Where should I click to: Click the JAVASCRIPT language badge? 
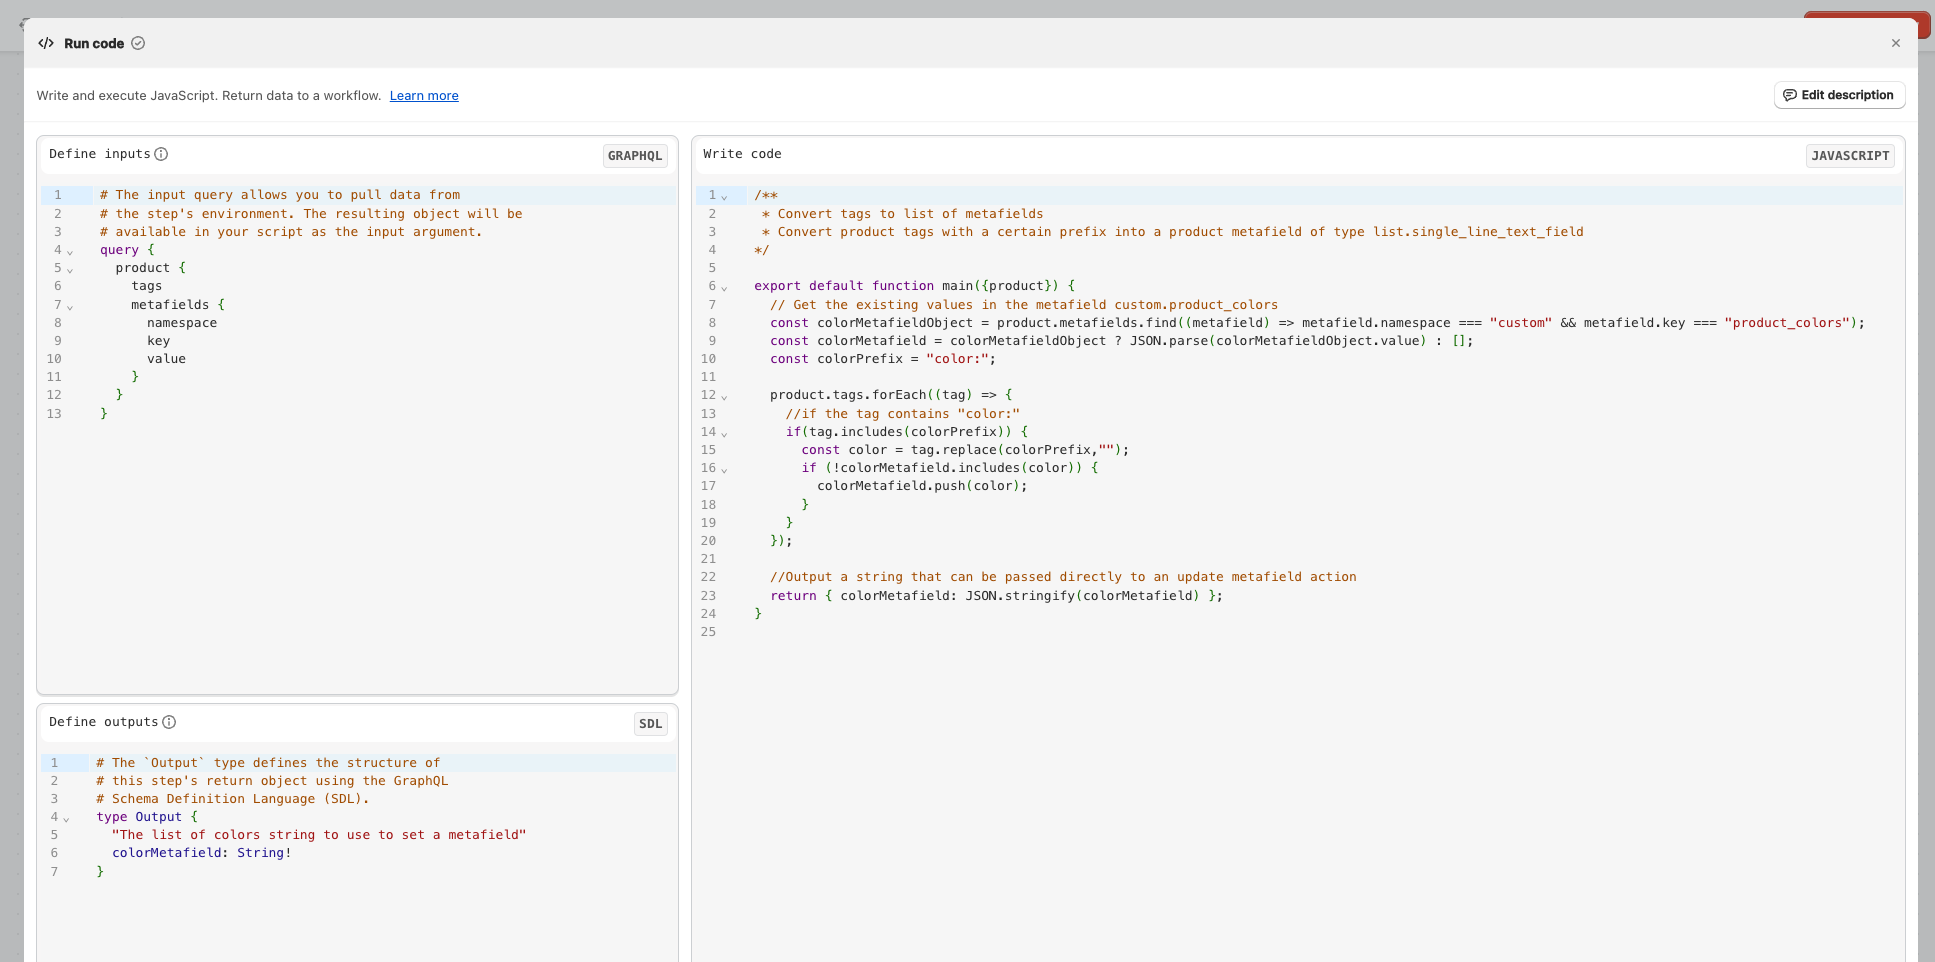[1850, 155]
